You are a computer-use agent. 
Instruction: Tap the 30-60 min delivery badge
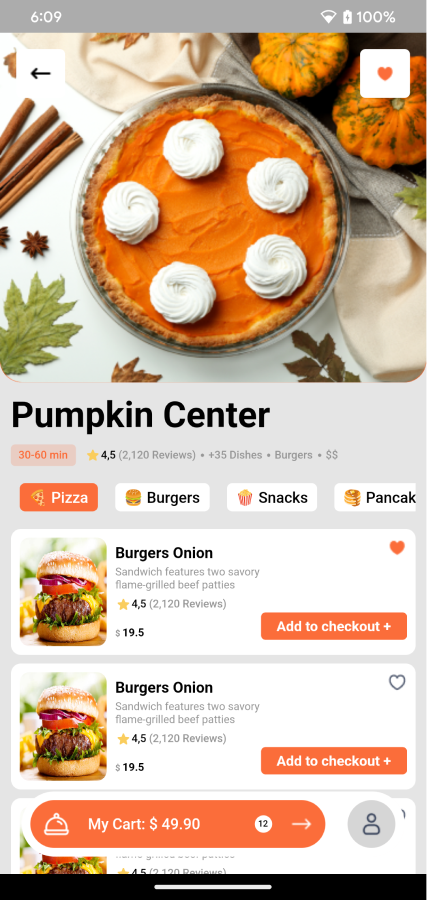[x=44, y=455]
